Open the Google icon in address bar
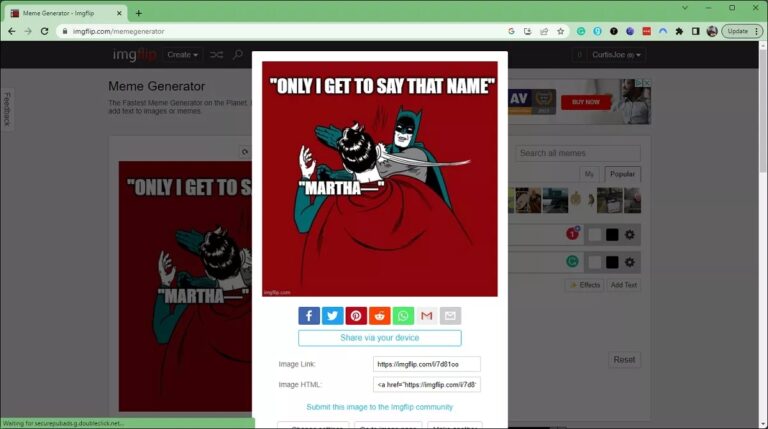This screenshot has height=429, width=768. [x=511, y=31]
